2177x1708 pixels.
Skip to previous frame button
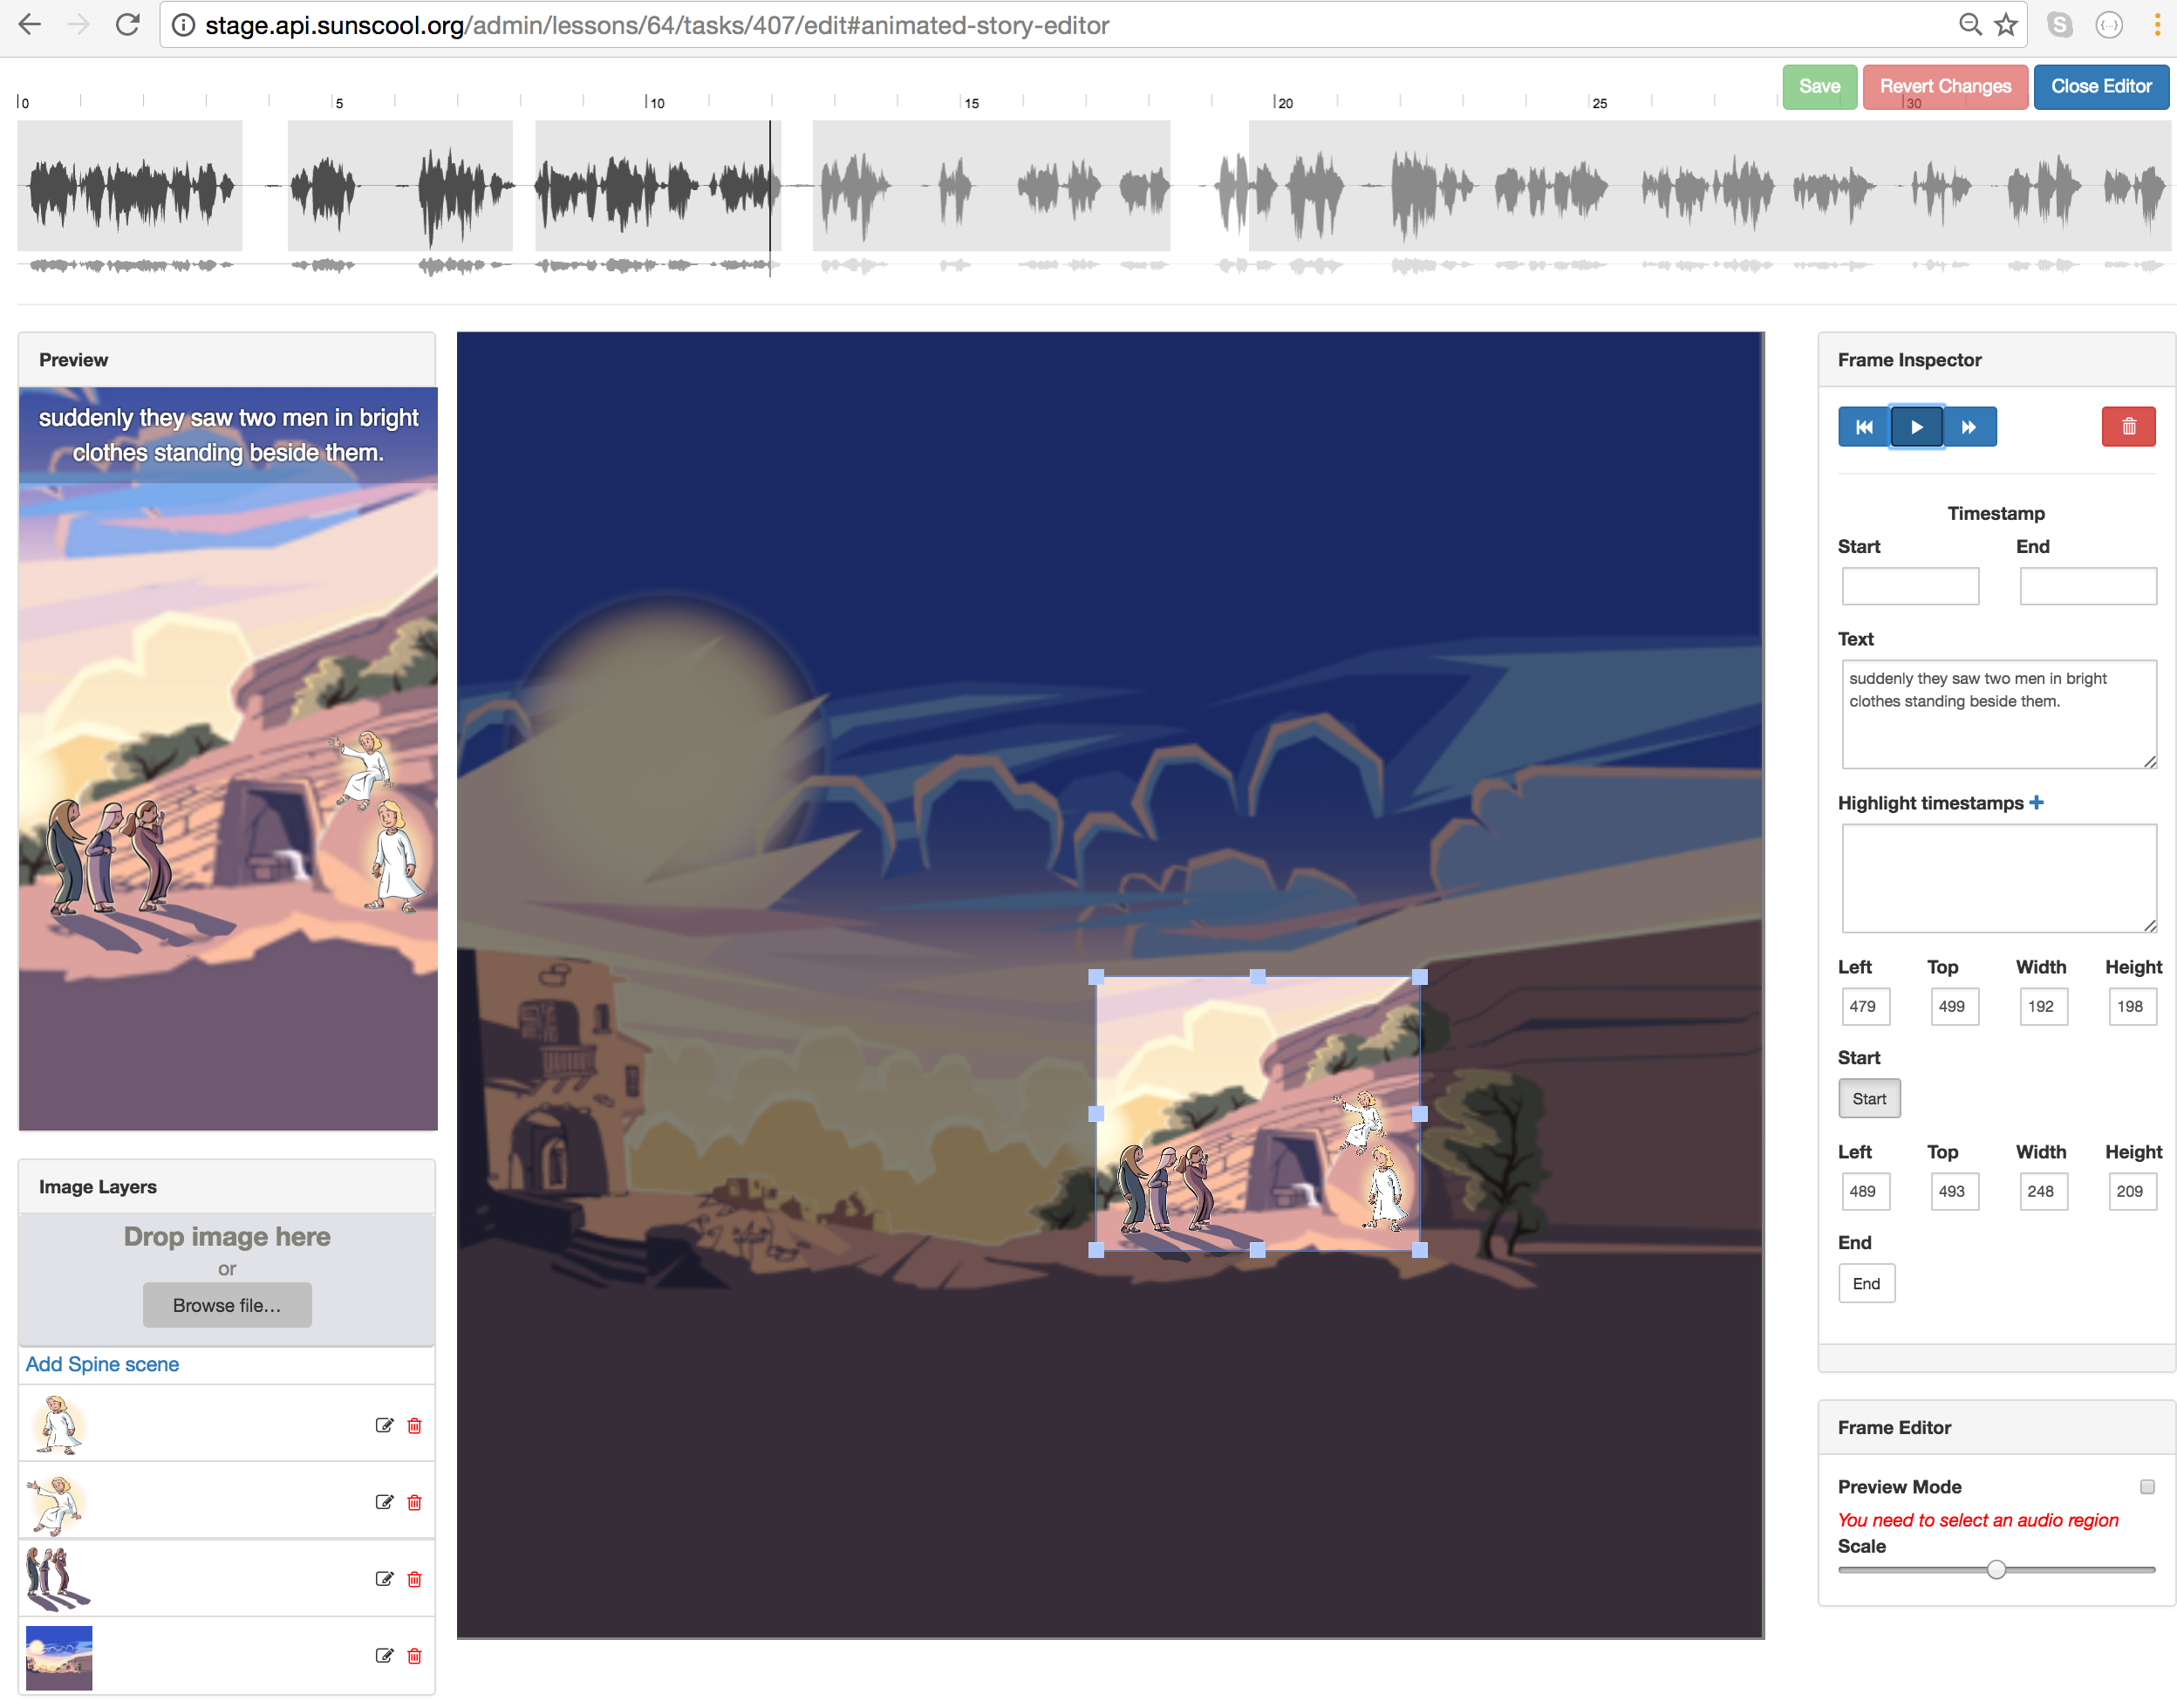coord(1864,427)
